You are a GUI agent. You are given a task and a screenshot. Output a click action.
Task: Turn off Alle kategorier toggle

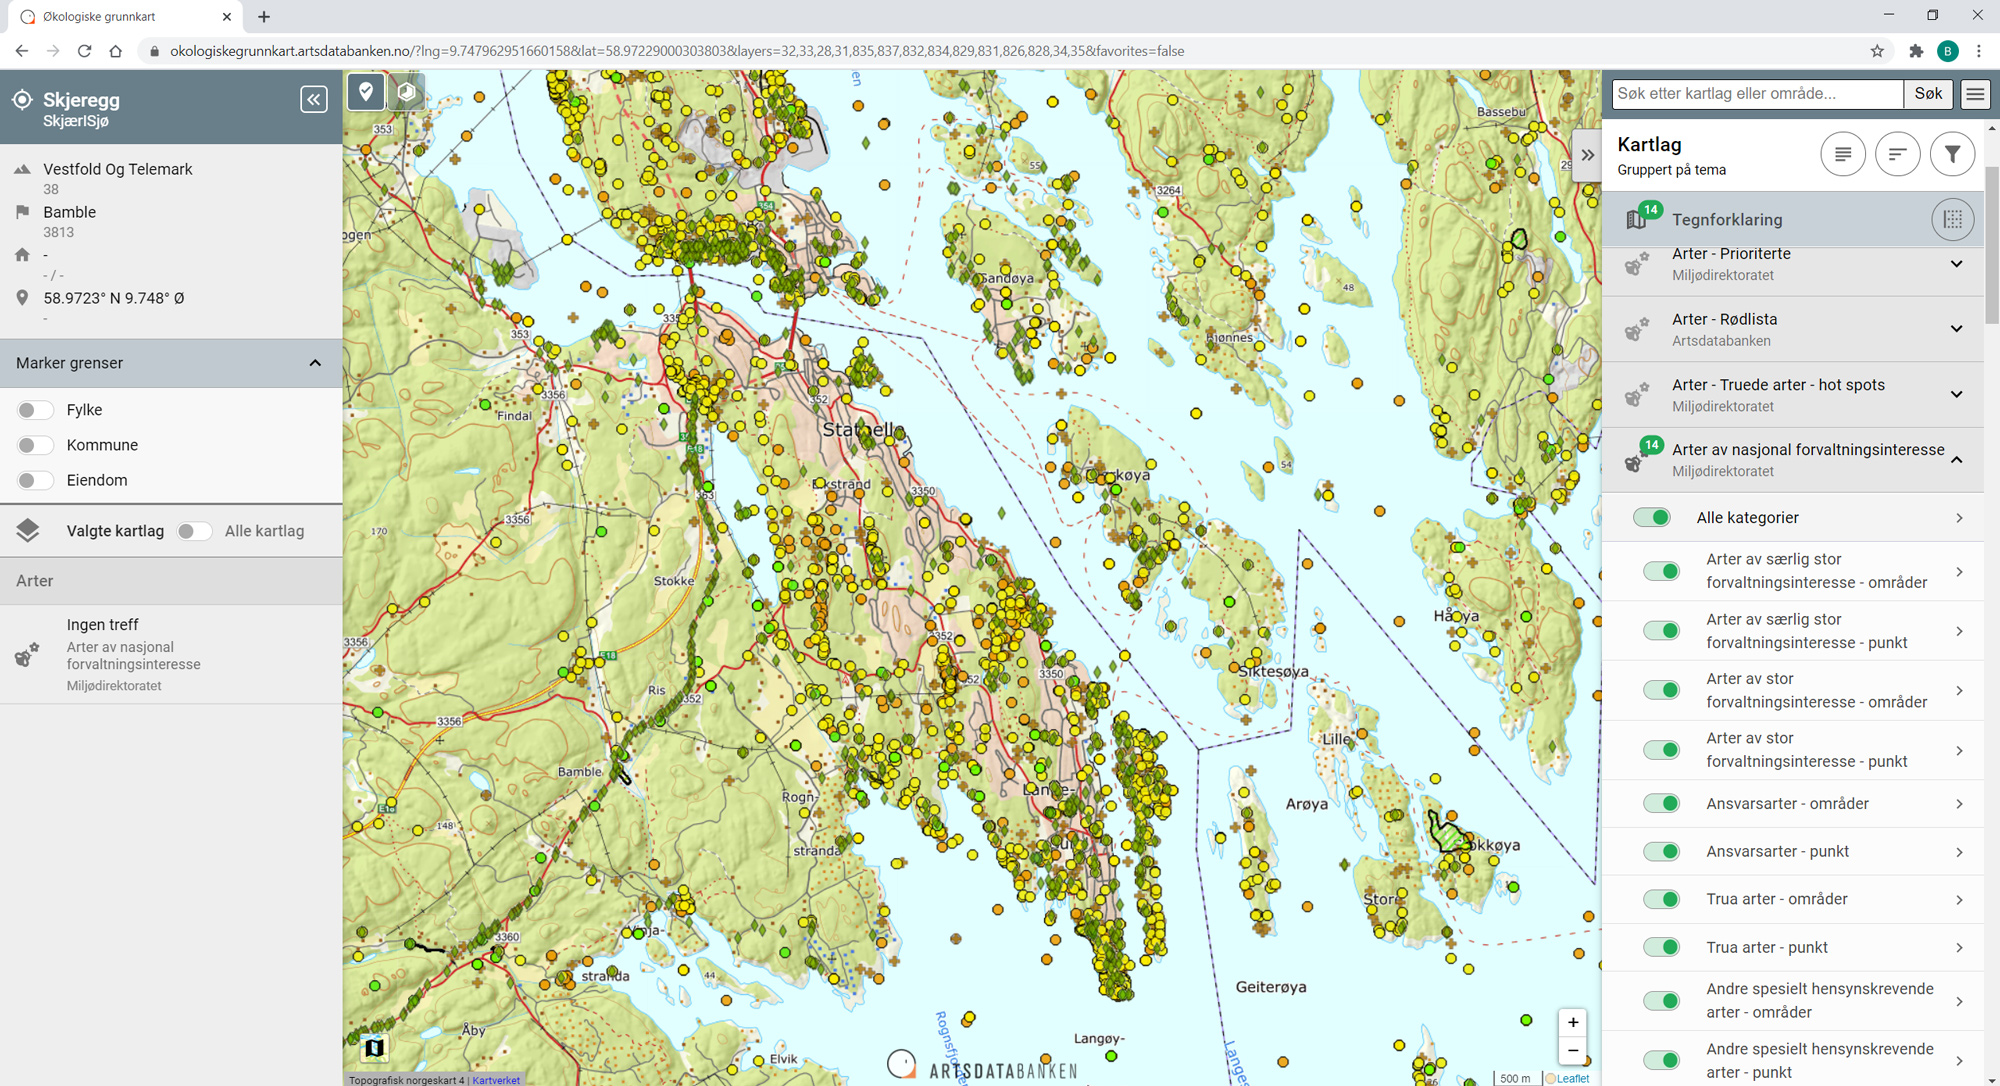pyautogui.click(x=1651, y=517)
